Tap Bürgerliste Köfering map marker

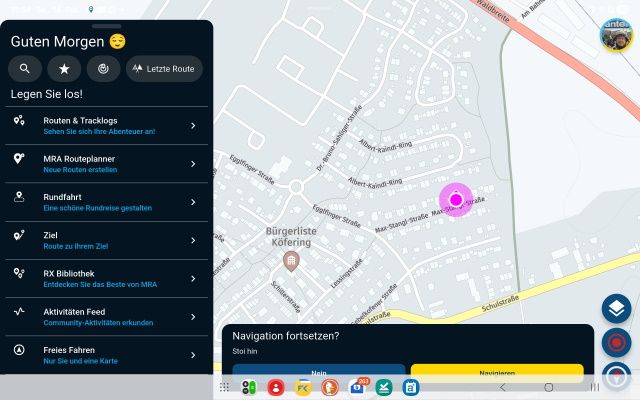291,261
